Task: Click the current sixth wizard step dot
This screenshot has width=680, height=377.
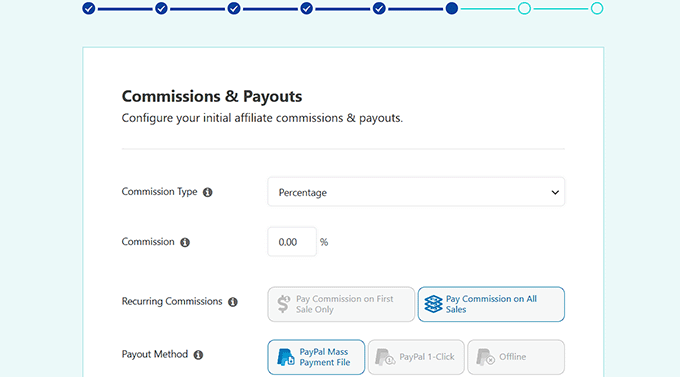Action: (452, 8)
